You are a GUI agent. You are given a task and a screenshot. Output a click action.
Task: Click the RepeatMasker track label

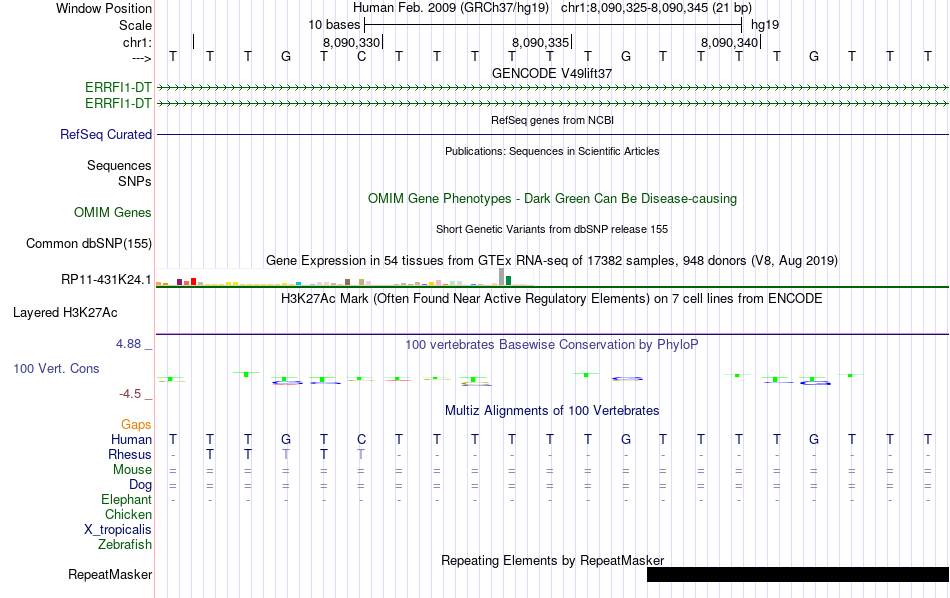coord(110,574)
